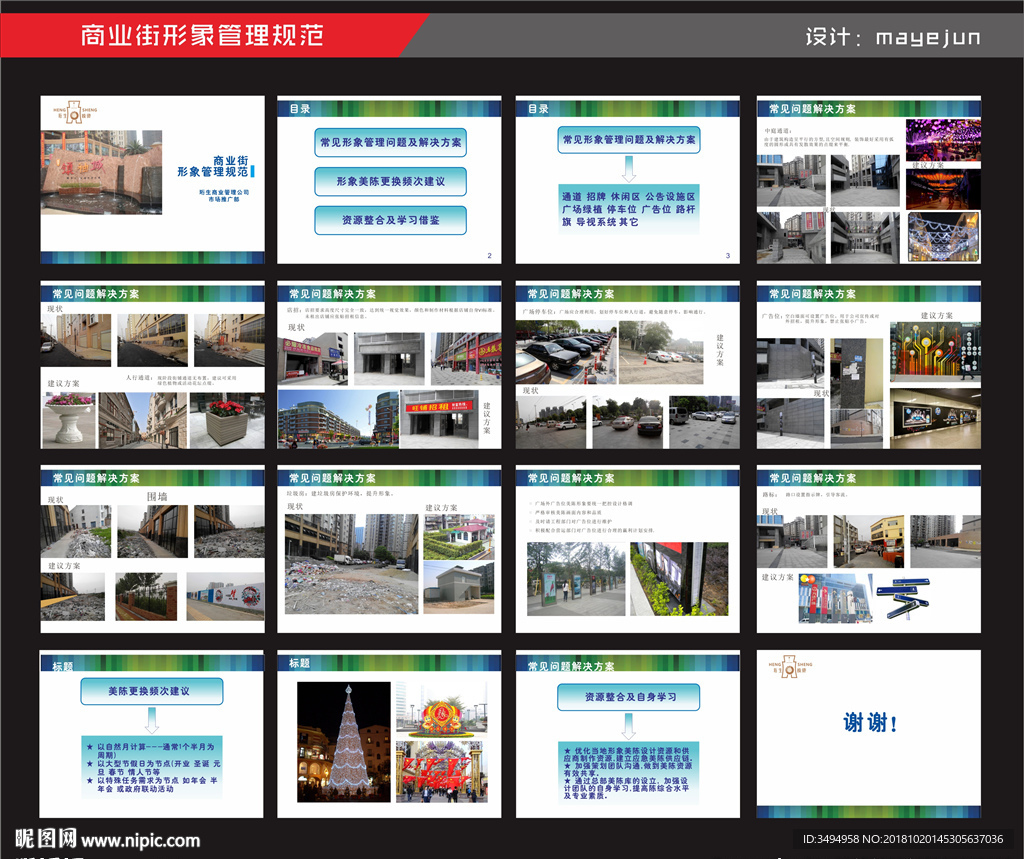Click page number 2 on the 目录 slide
The height and width of the screenshot is (859, 1024).
489,255
